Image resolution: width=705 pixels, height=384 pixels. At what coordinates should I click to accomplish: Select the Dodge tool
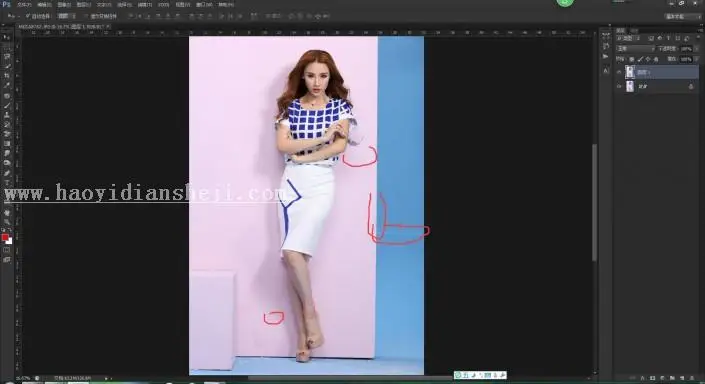(x=7, y=163)
